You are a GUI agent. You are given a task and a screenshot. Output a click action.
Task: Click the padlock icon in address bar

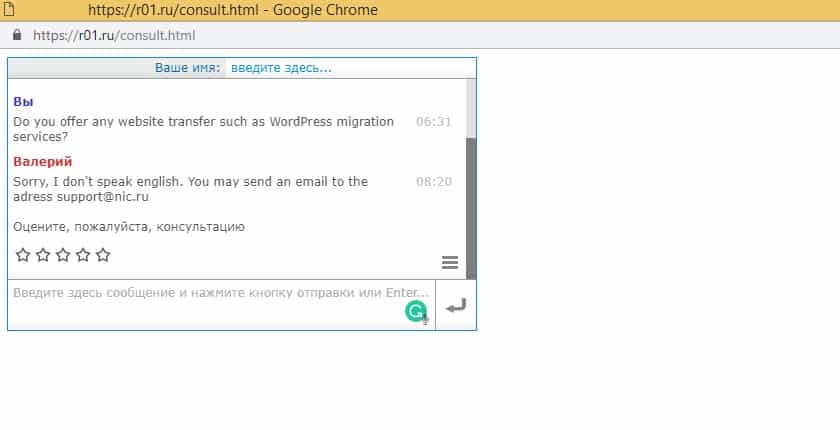(x=17, y=35)
